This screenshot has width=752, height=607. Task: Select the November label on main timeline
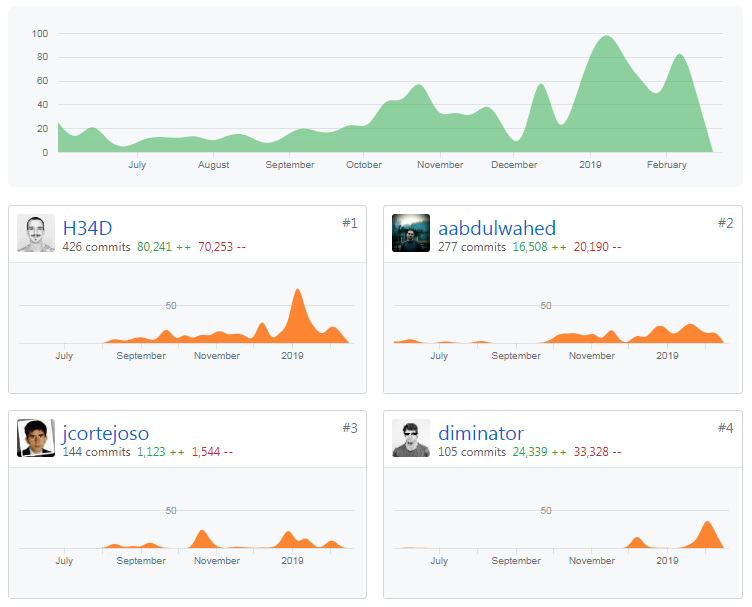(440, 165)
